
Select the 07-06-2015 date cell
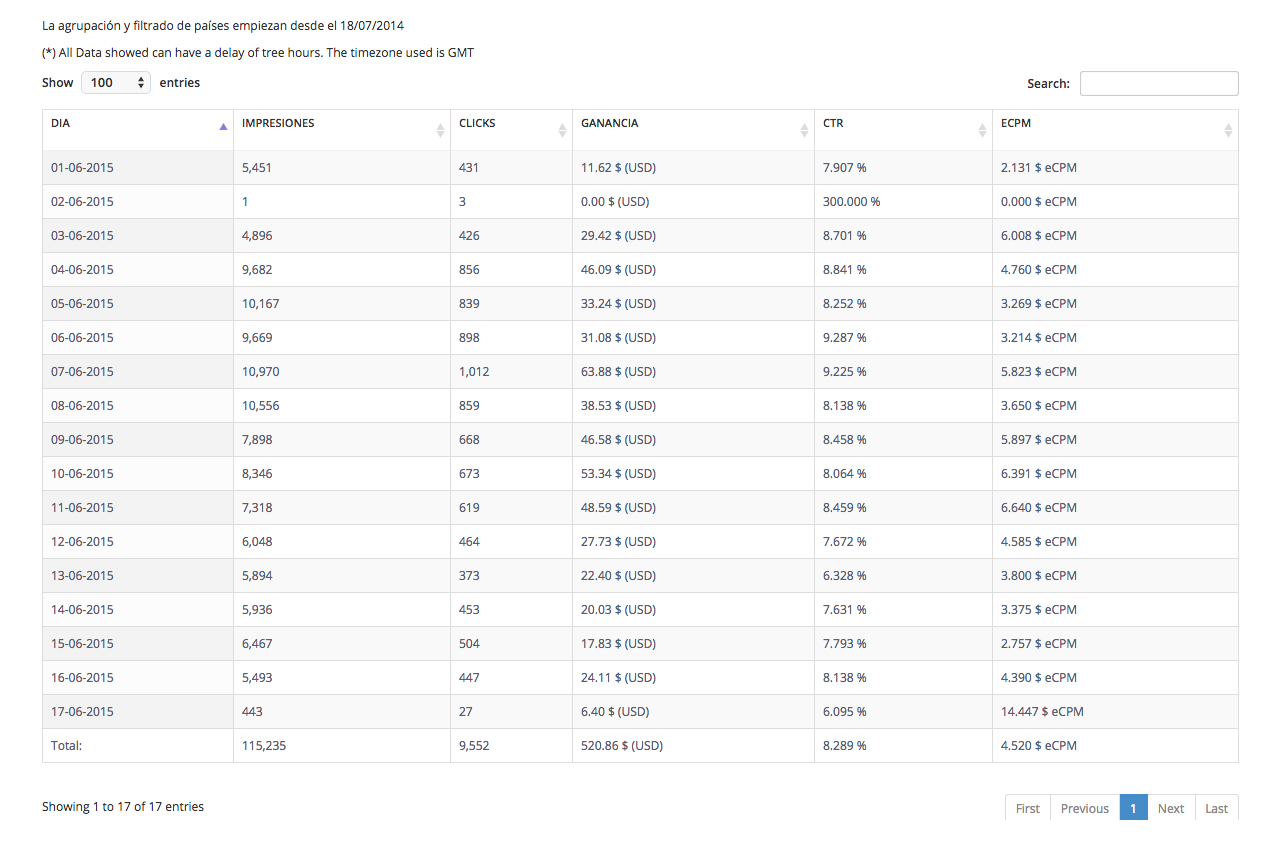click(x=138, y=372)
